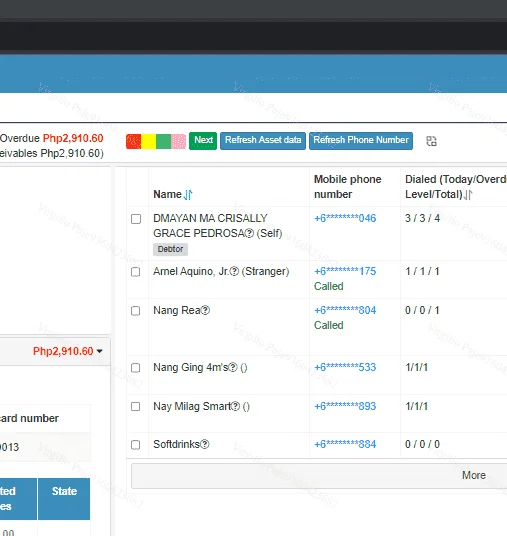Click Called status under number ending 175

(x=329, y=286)
